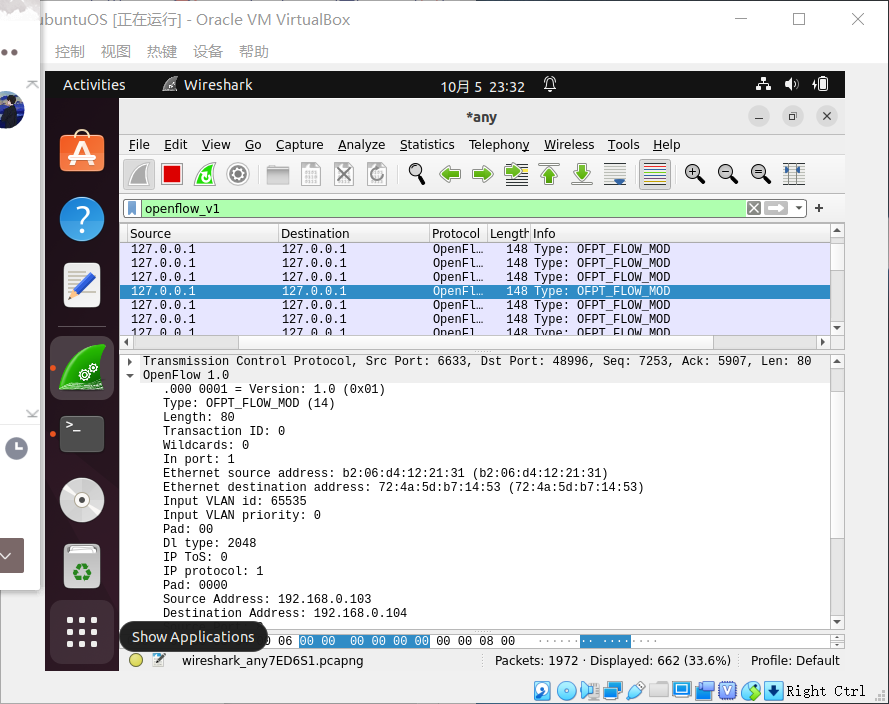Open the Help menu

point(666,145)
